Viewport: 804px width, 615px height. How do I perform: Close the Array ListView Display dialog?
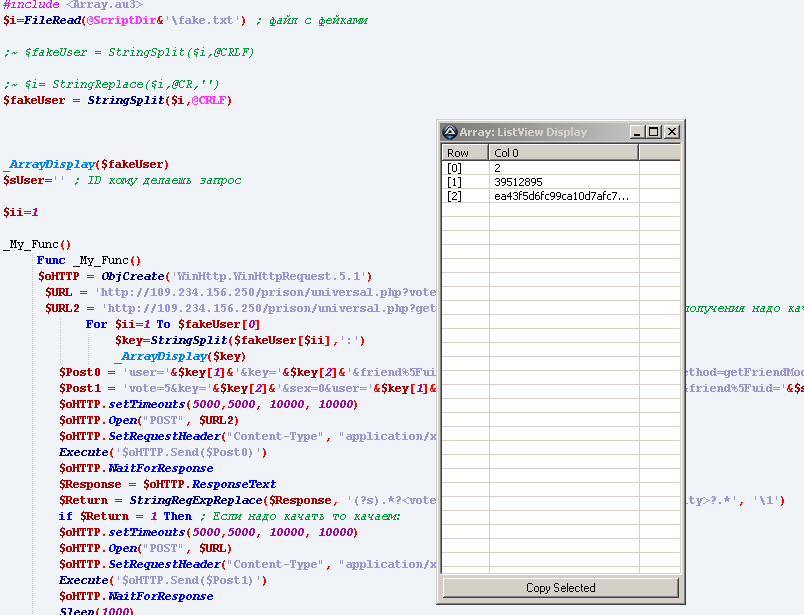coord(672,132)
